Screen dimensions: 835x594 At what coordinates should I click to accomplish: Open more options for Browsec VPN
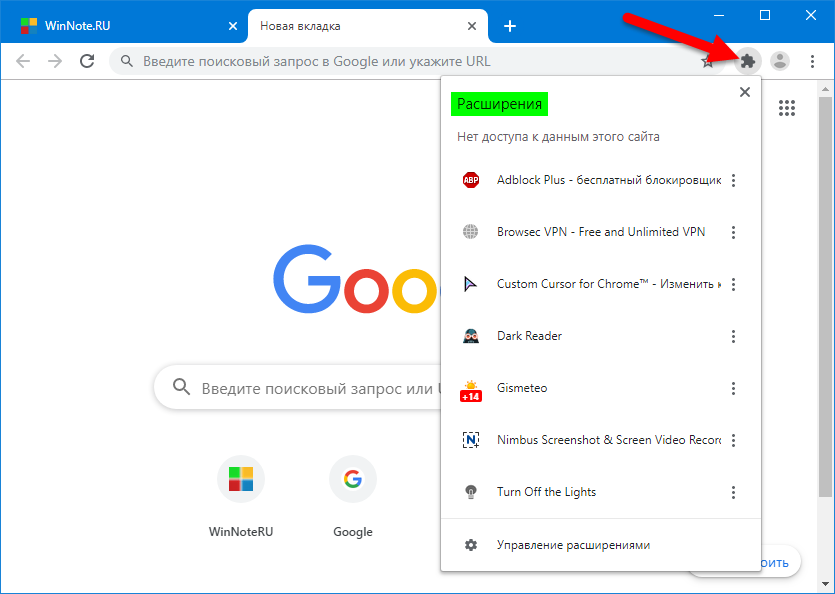[x=733, y=232]
